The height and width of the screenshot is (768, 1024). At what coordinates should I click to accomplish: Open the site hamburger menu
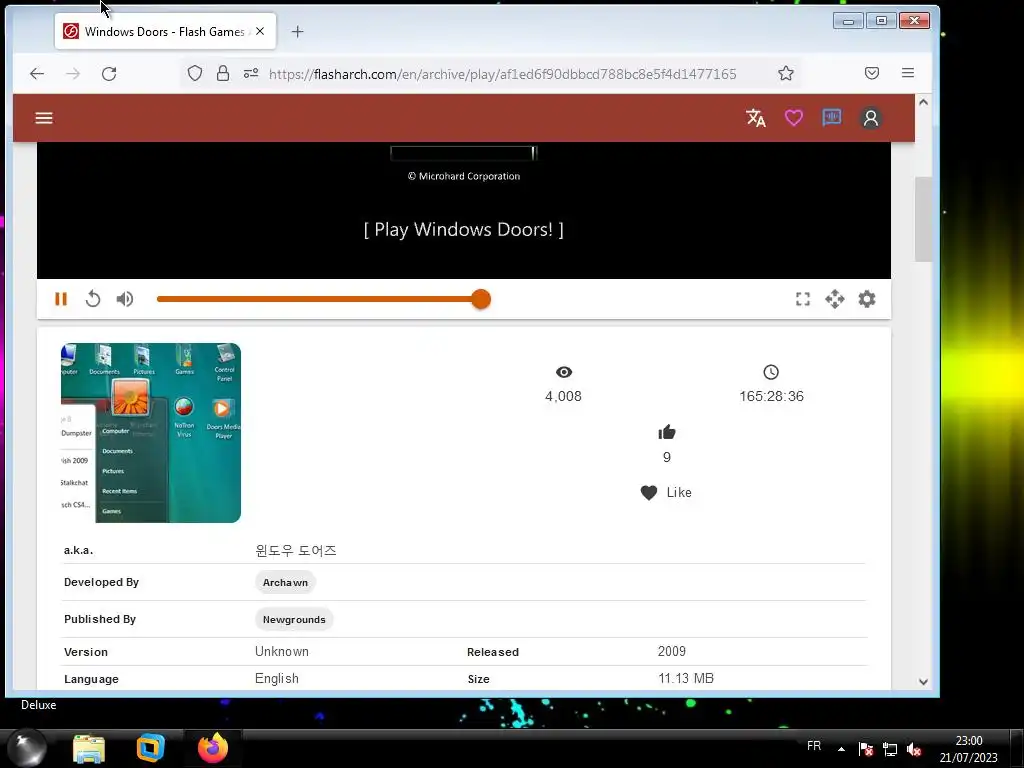44,118
